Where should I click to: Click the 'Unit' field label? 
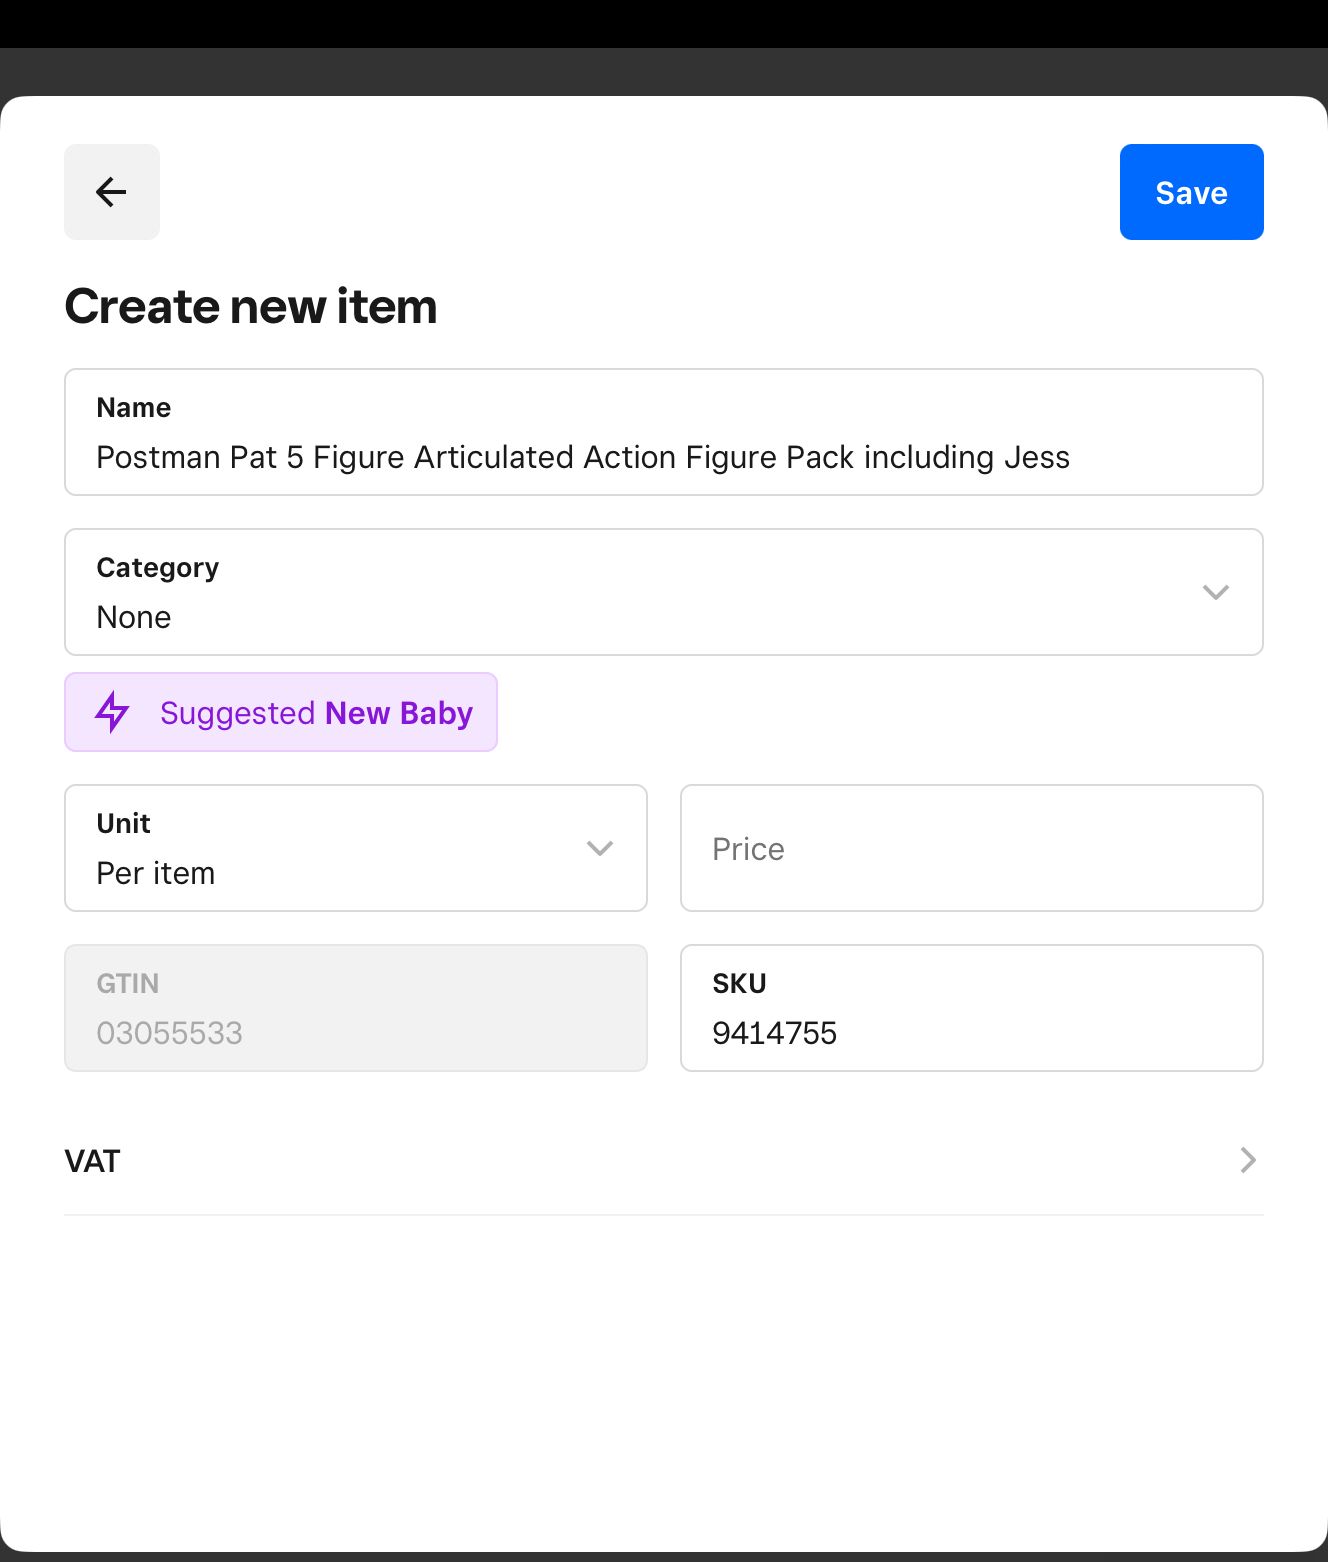[x=124, y=823]
